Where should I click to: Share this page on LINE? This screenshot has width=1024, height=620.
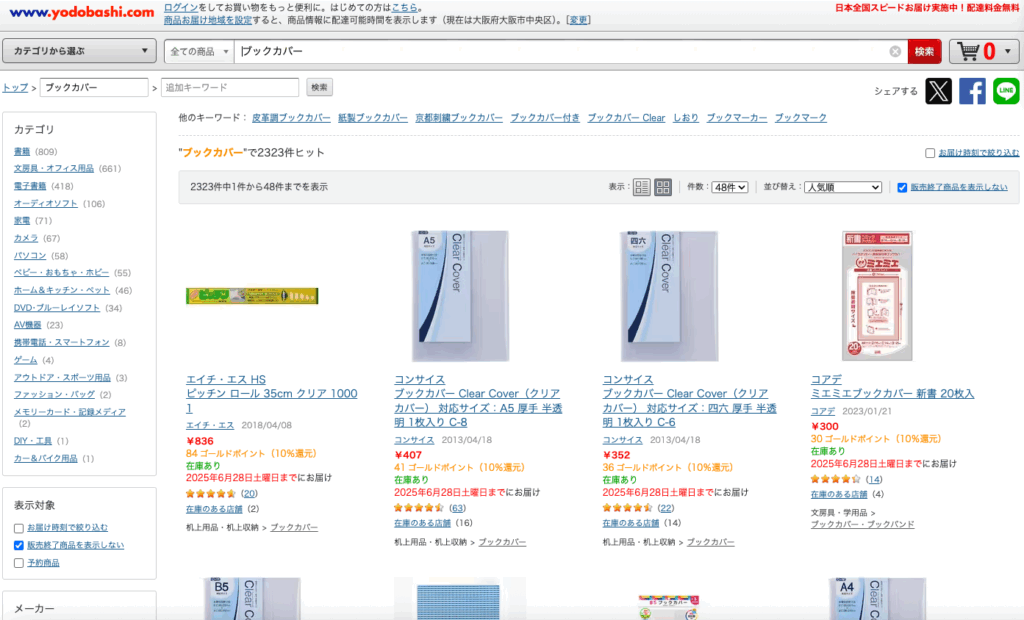pos(1006,91)
